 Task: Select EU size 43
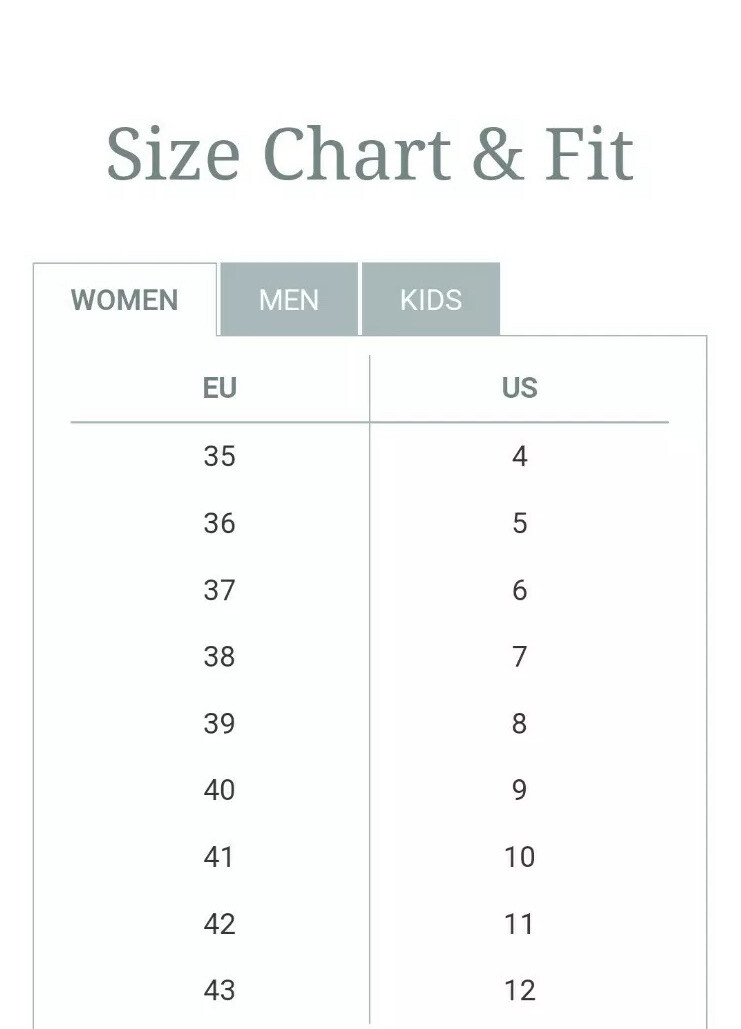tap(219, 990)
